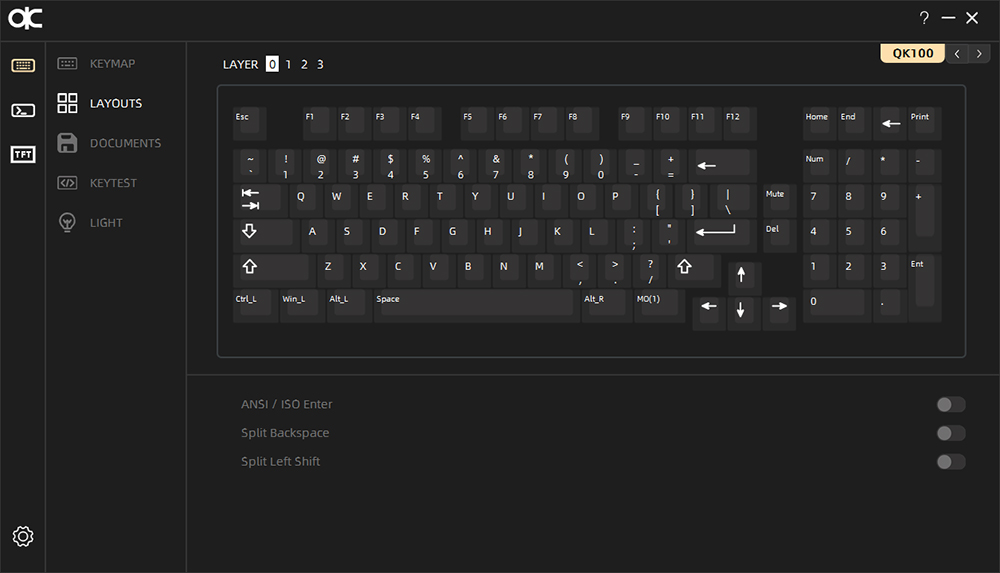
Task: Click the LIGHT bulb icon
Action: (67, 222)
